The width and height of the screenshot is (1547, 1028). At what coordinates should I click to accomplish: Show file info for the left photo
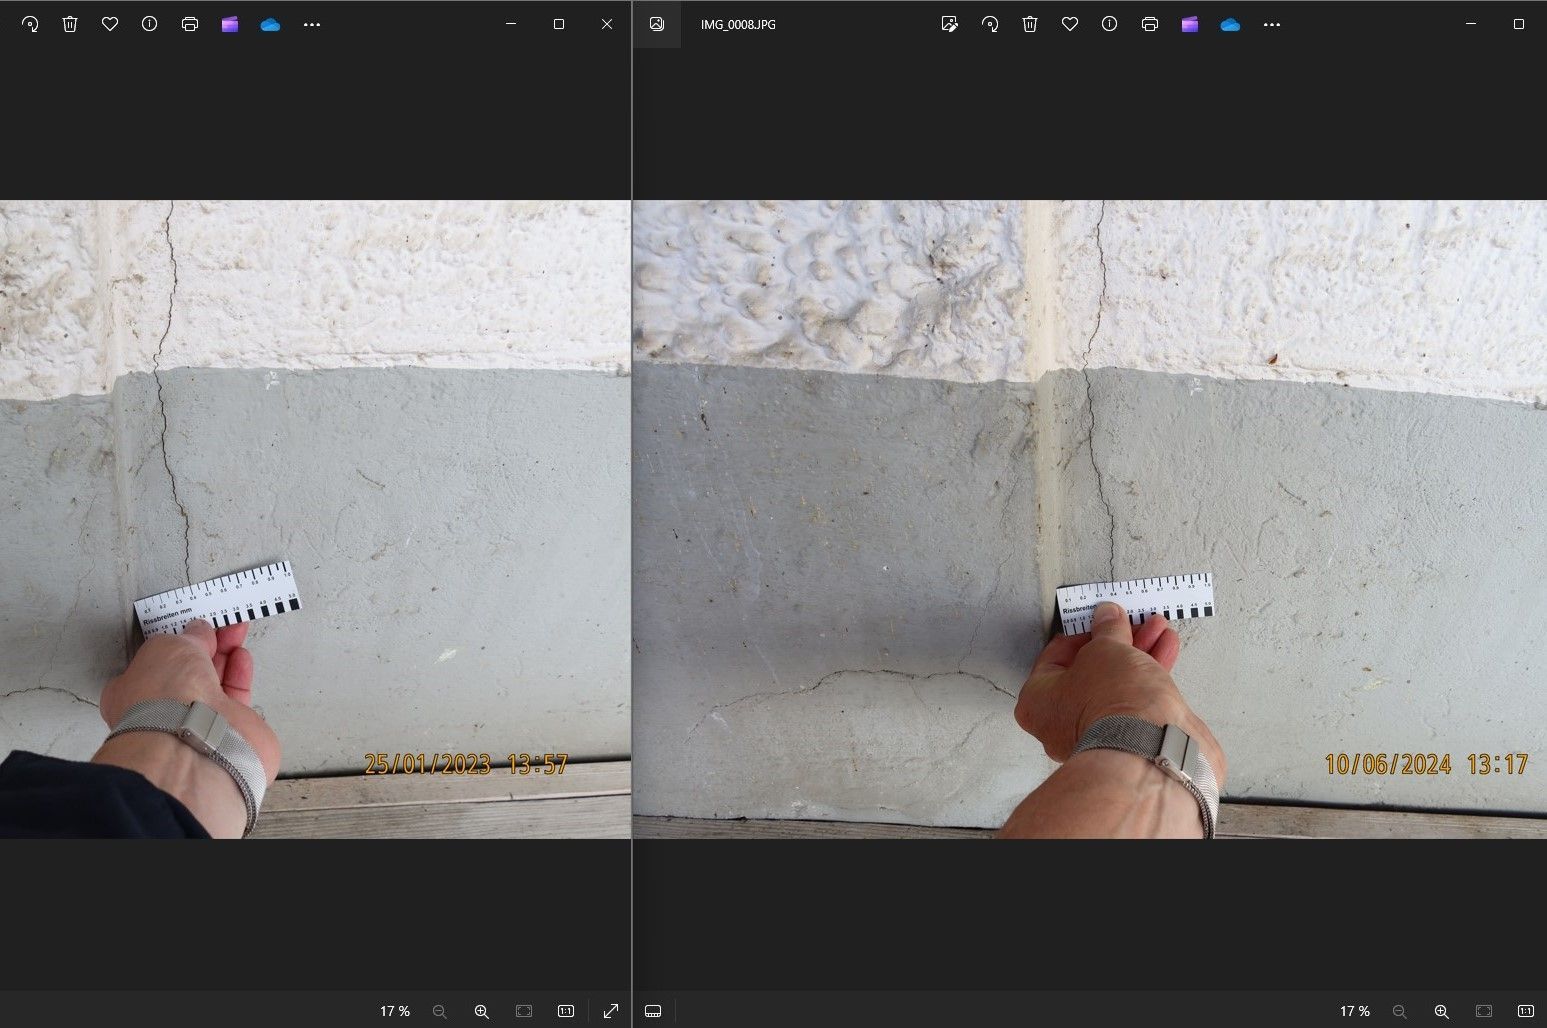[x=150, y=24]
